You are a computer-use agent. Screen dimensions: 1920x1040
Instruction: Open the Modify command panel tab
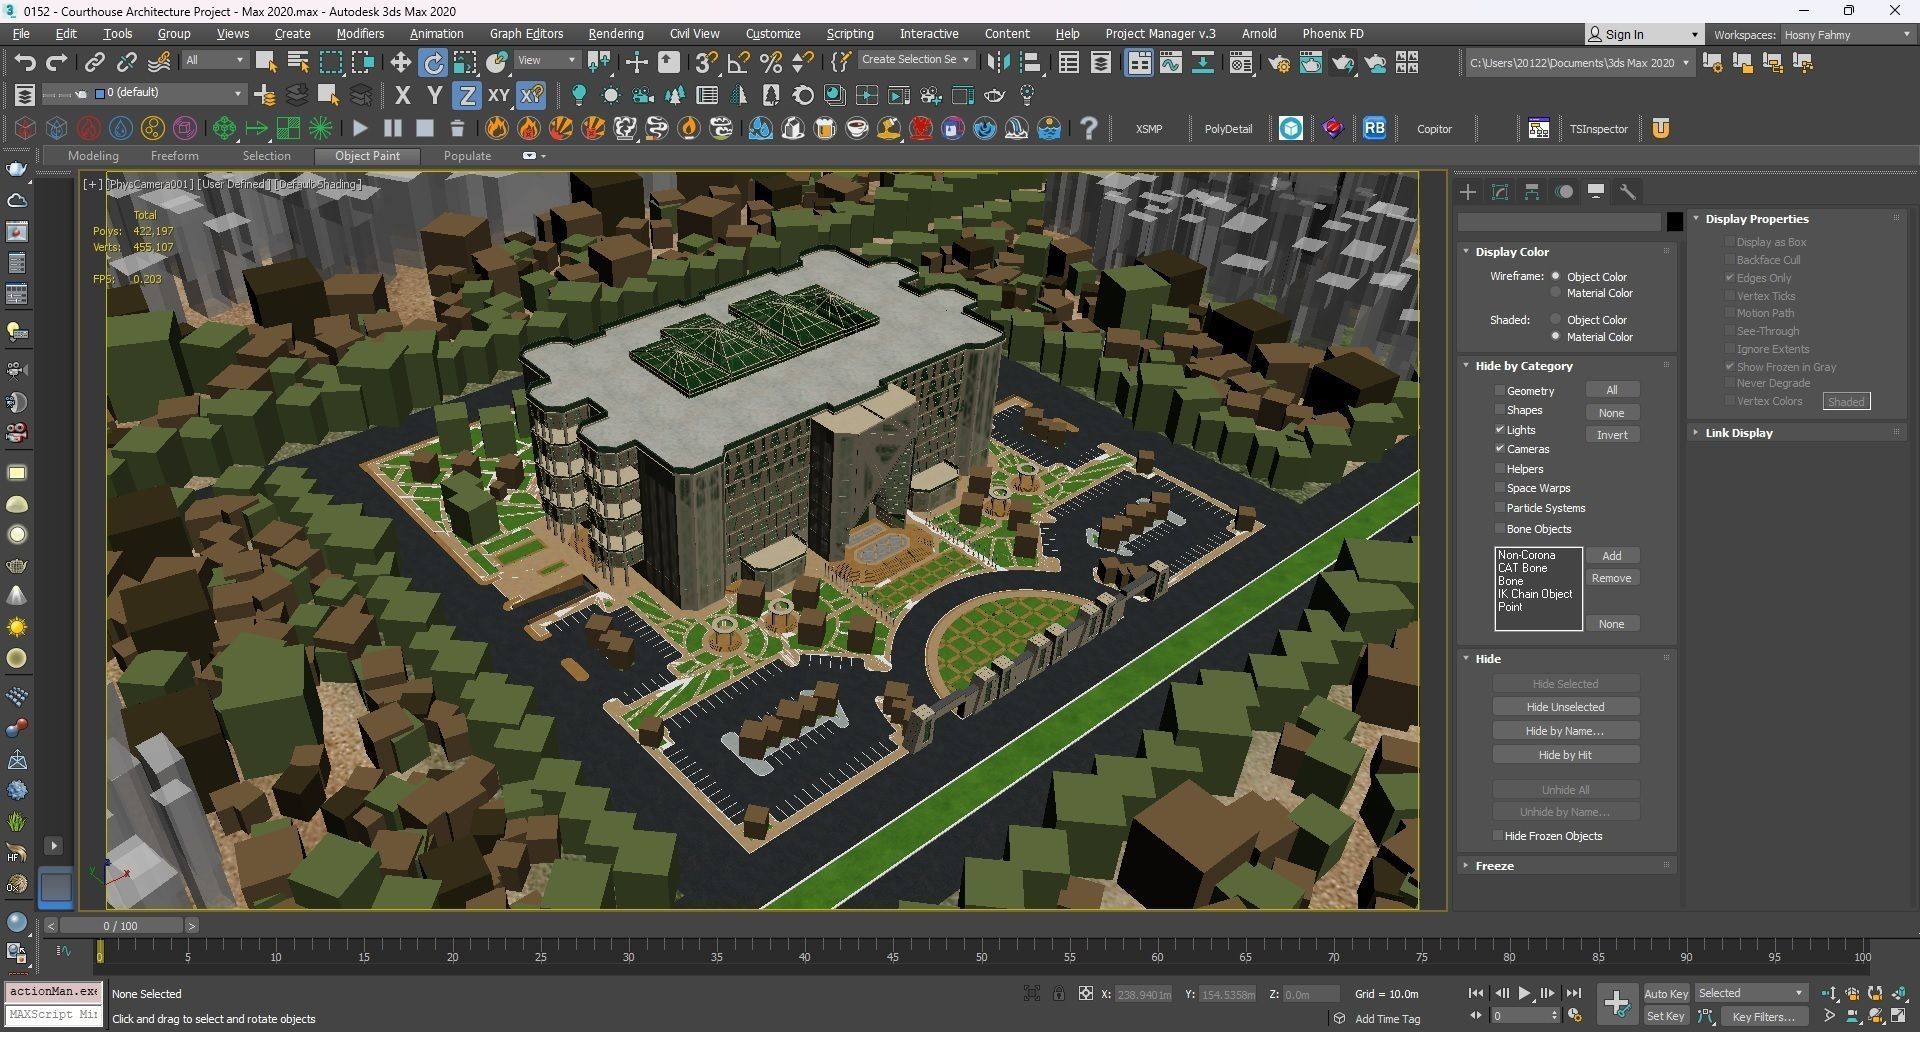tap(1500, 192)
